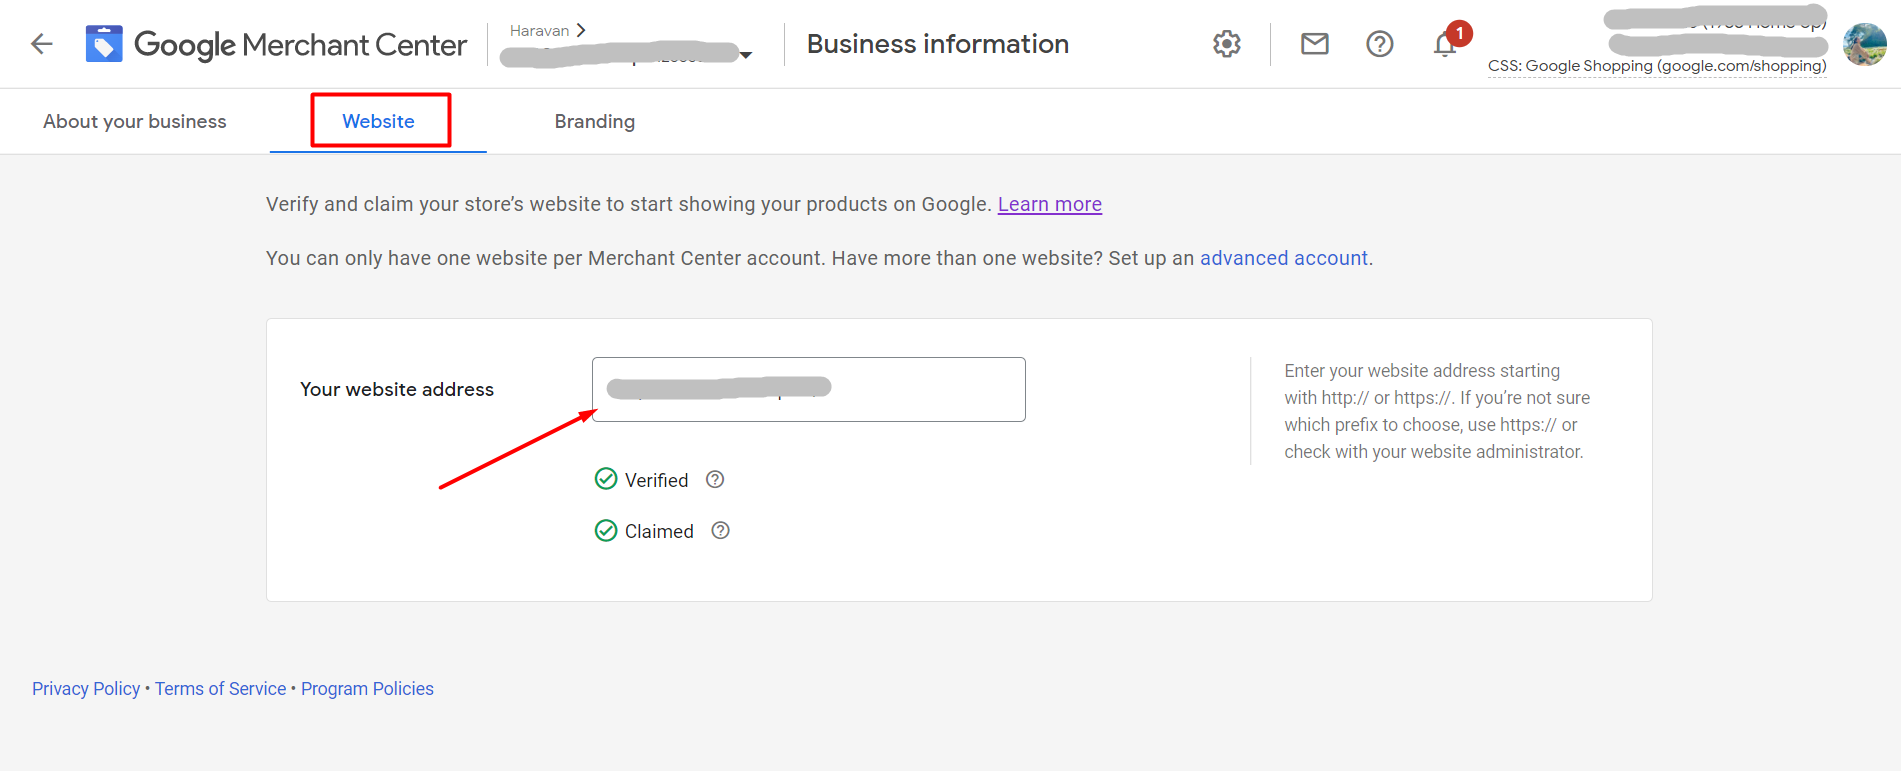Click the help icon beside Claimed
Screen dimensions: 1901x771
tap(721, 531)
